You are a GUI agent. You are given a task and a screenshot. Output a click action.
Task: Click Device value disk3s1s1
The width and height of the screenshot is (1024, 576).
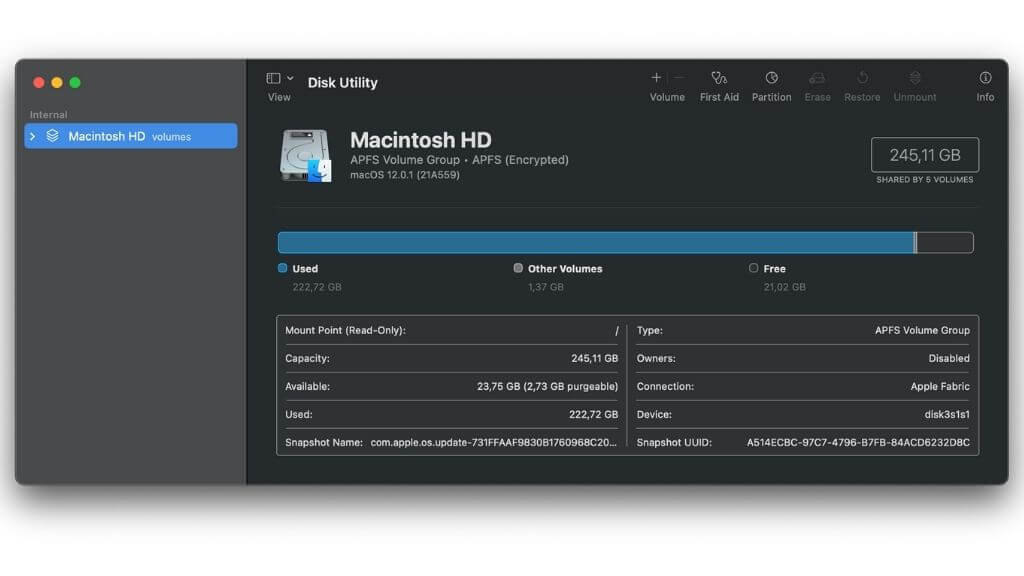(947, 415)
